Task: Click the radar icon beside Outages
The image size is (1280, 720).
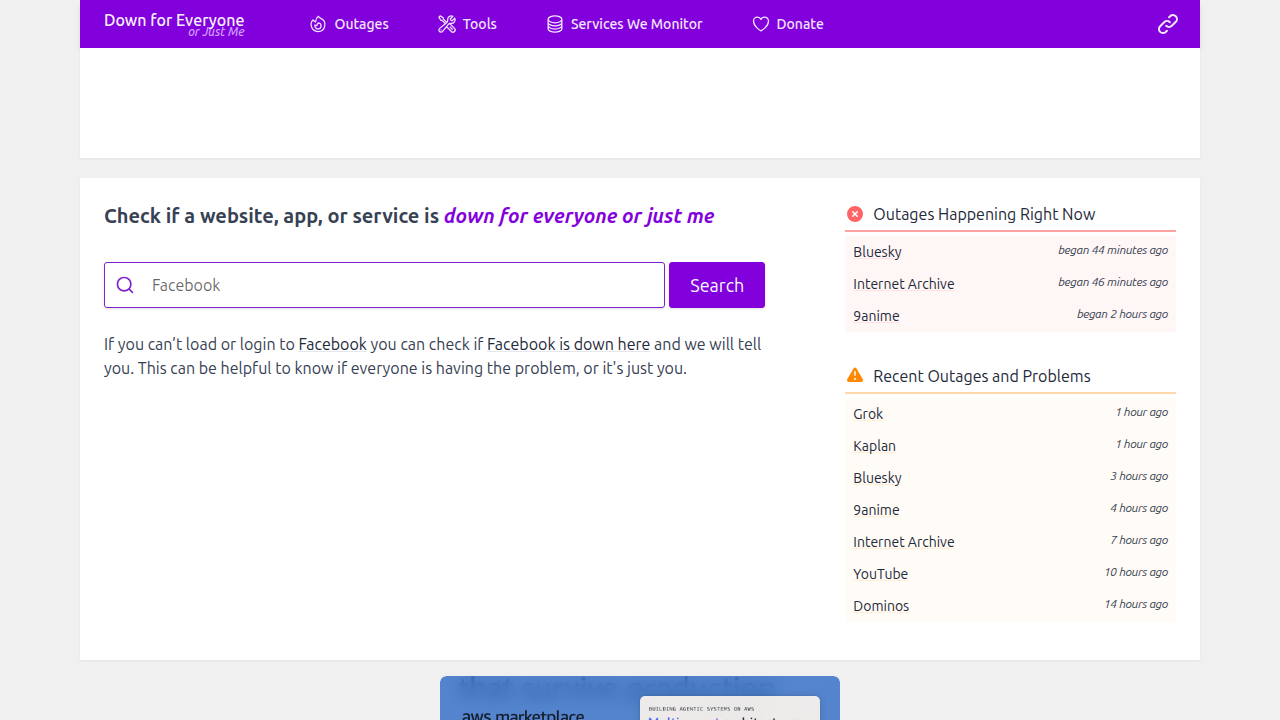Action: click(318, 23)
